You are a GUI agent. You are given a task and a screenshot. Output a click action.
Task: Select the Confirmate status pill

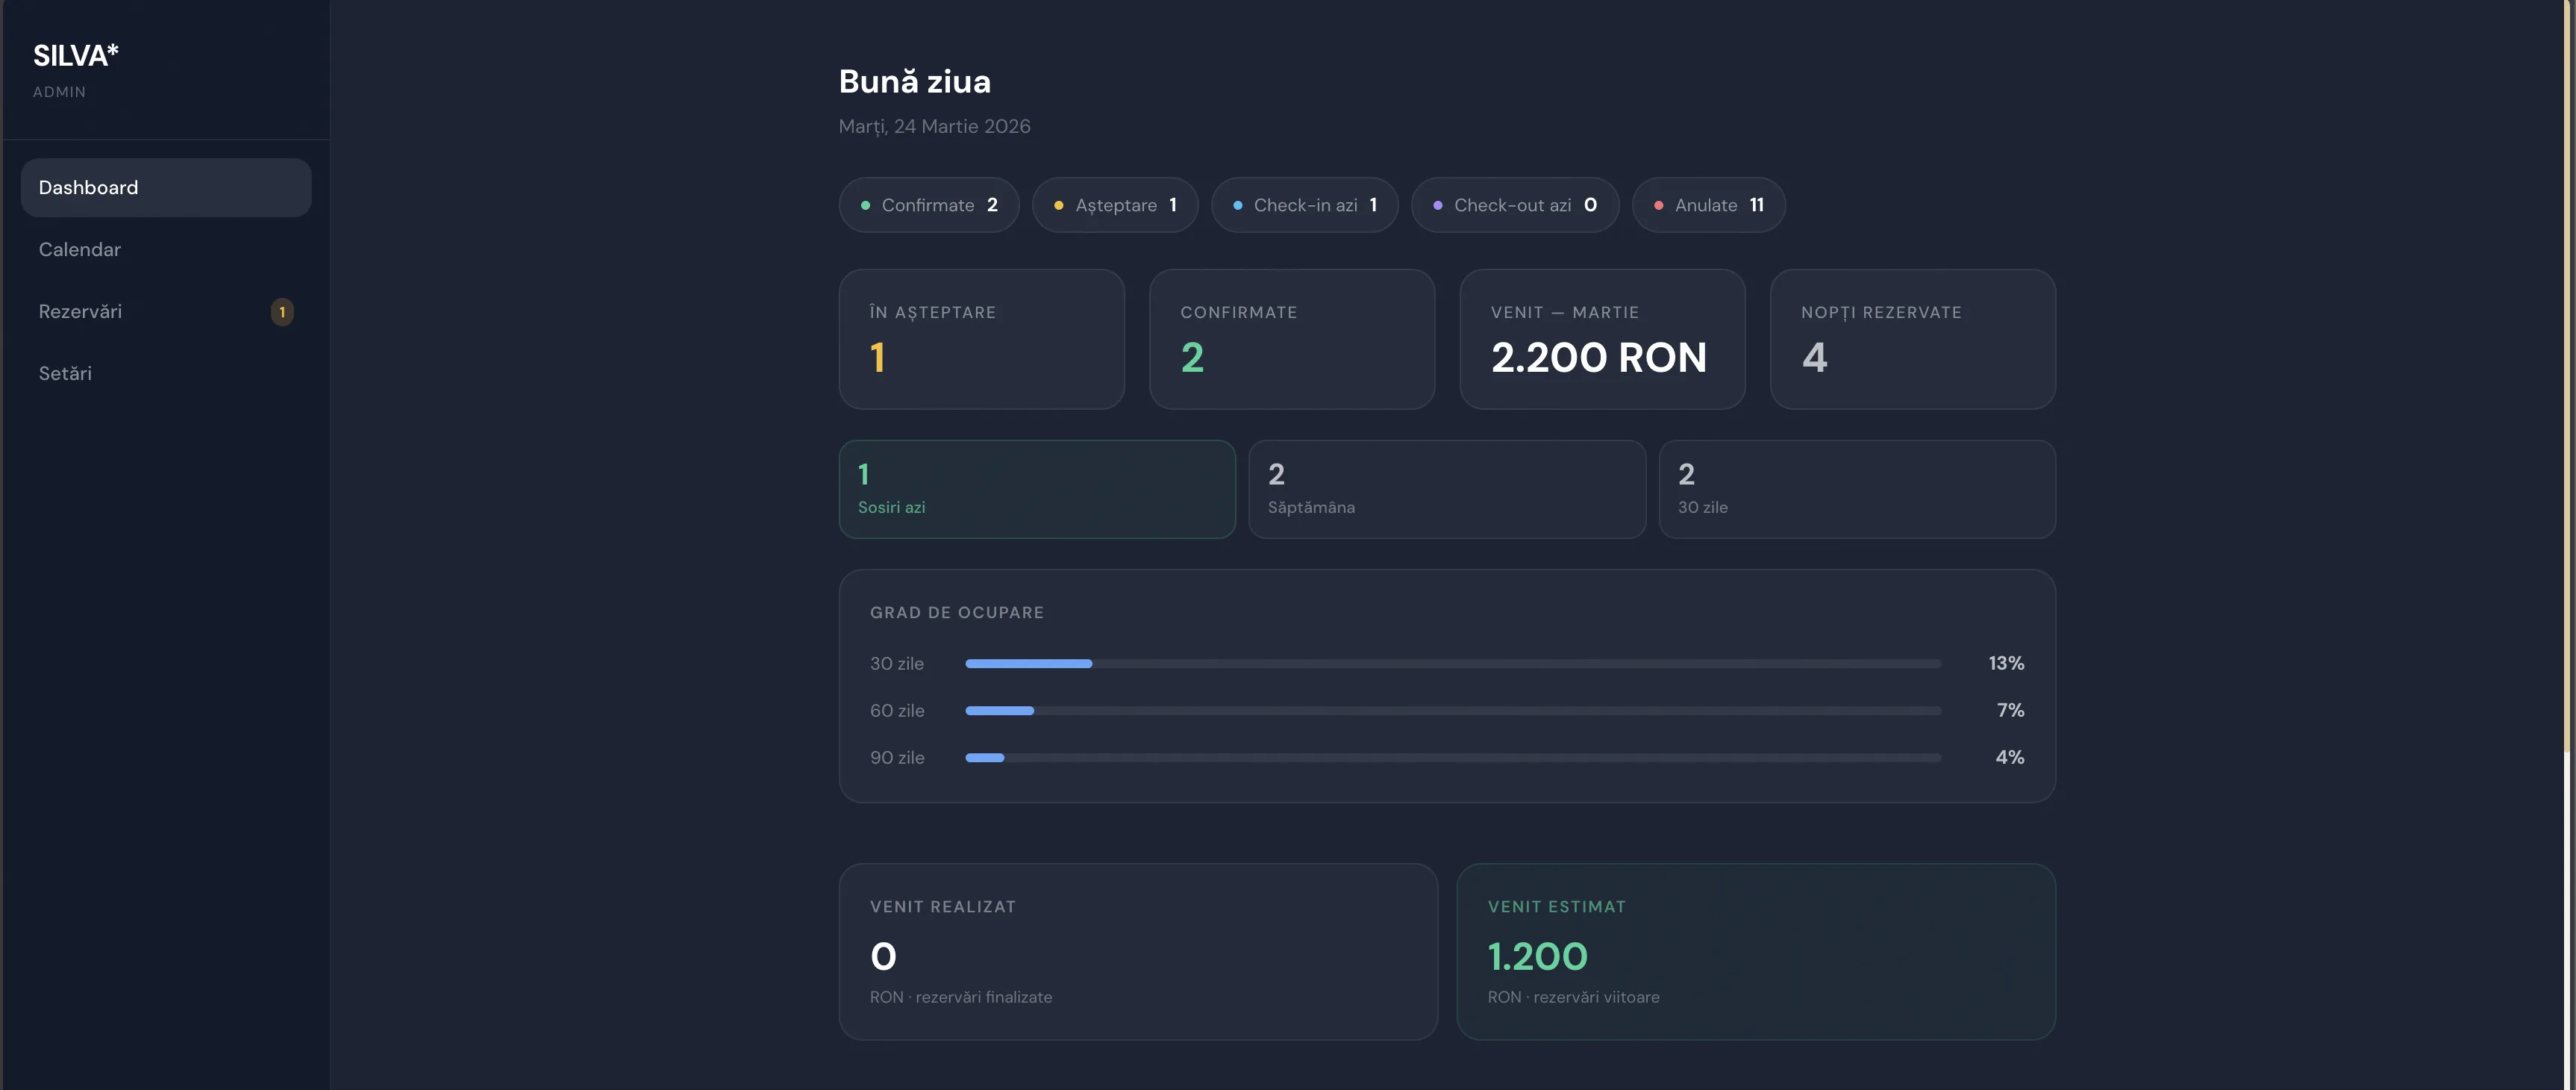pos(929,205)
